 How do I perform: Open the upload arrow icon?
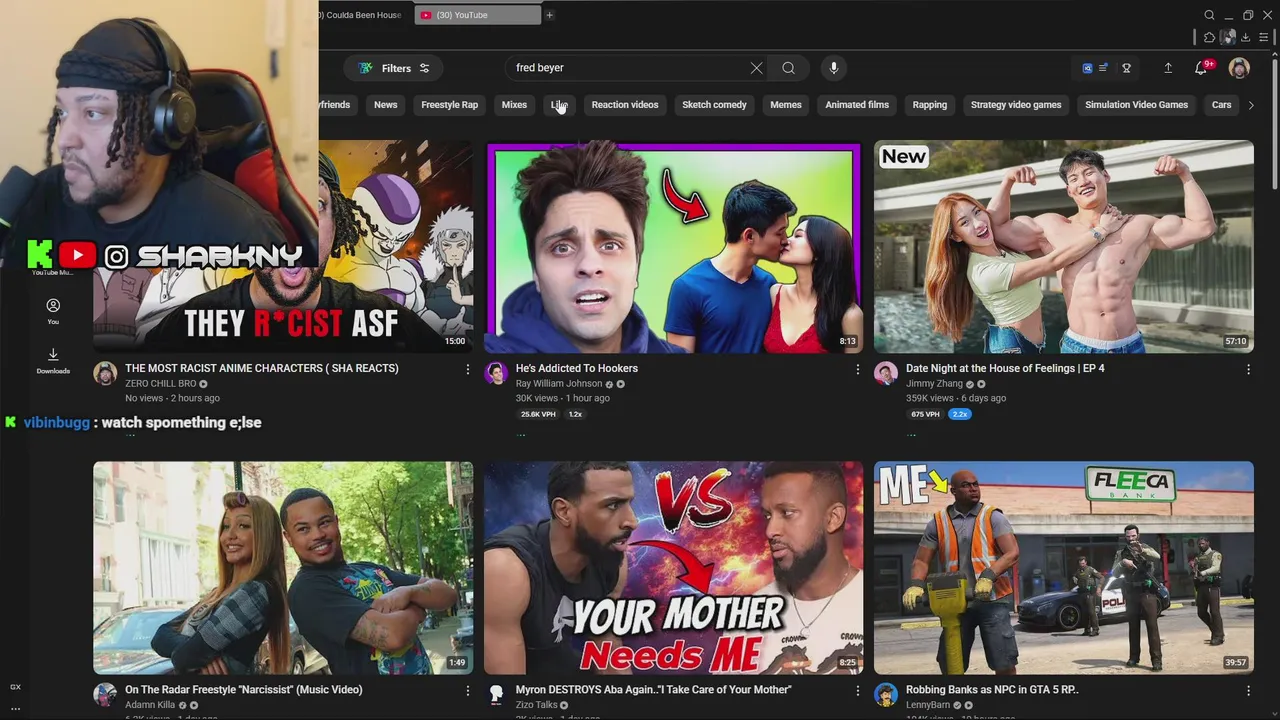[x=1168, y=68]
